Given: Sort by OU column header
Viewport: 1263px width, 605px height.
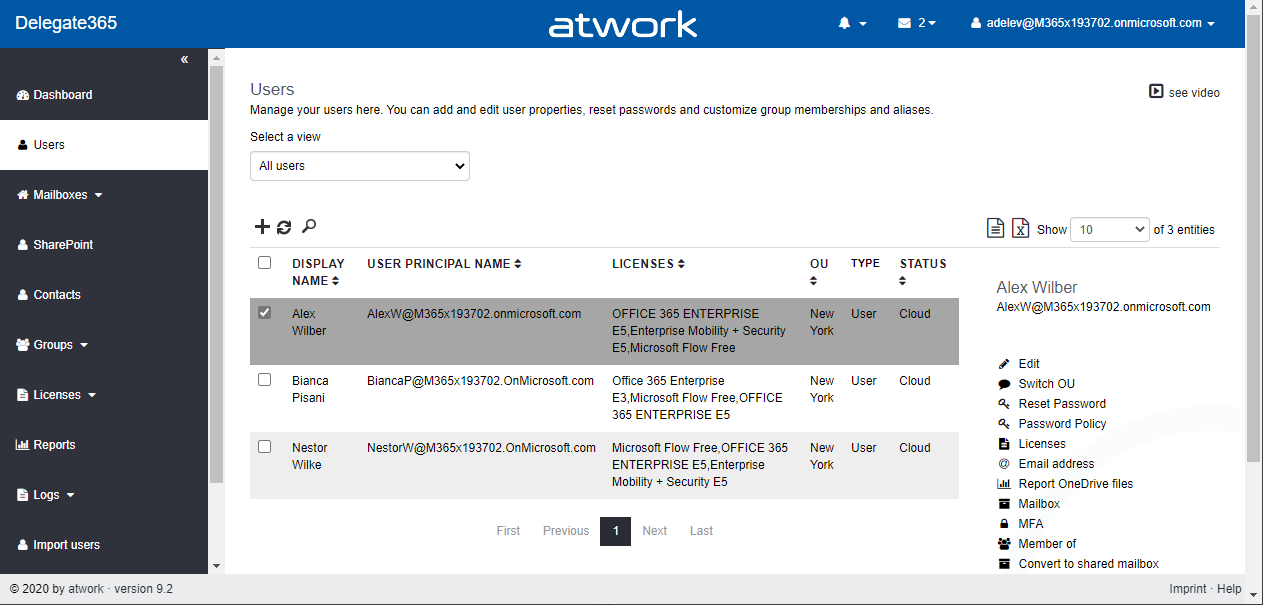Looking at the screenshot, I should [819, 272].
